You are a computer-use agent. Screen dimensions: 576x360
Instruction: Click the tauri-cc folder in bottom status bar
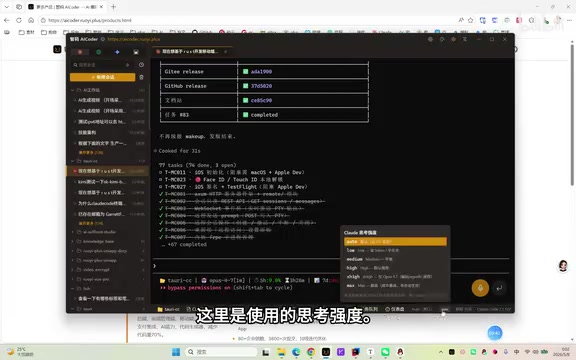[x=169, y=309]
